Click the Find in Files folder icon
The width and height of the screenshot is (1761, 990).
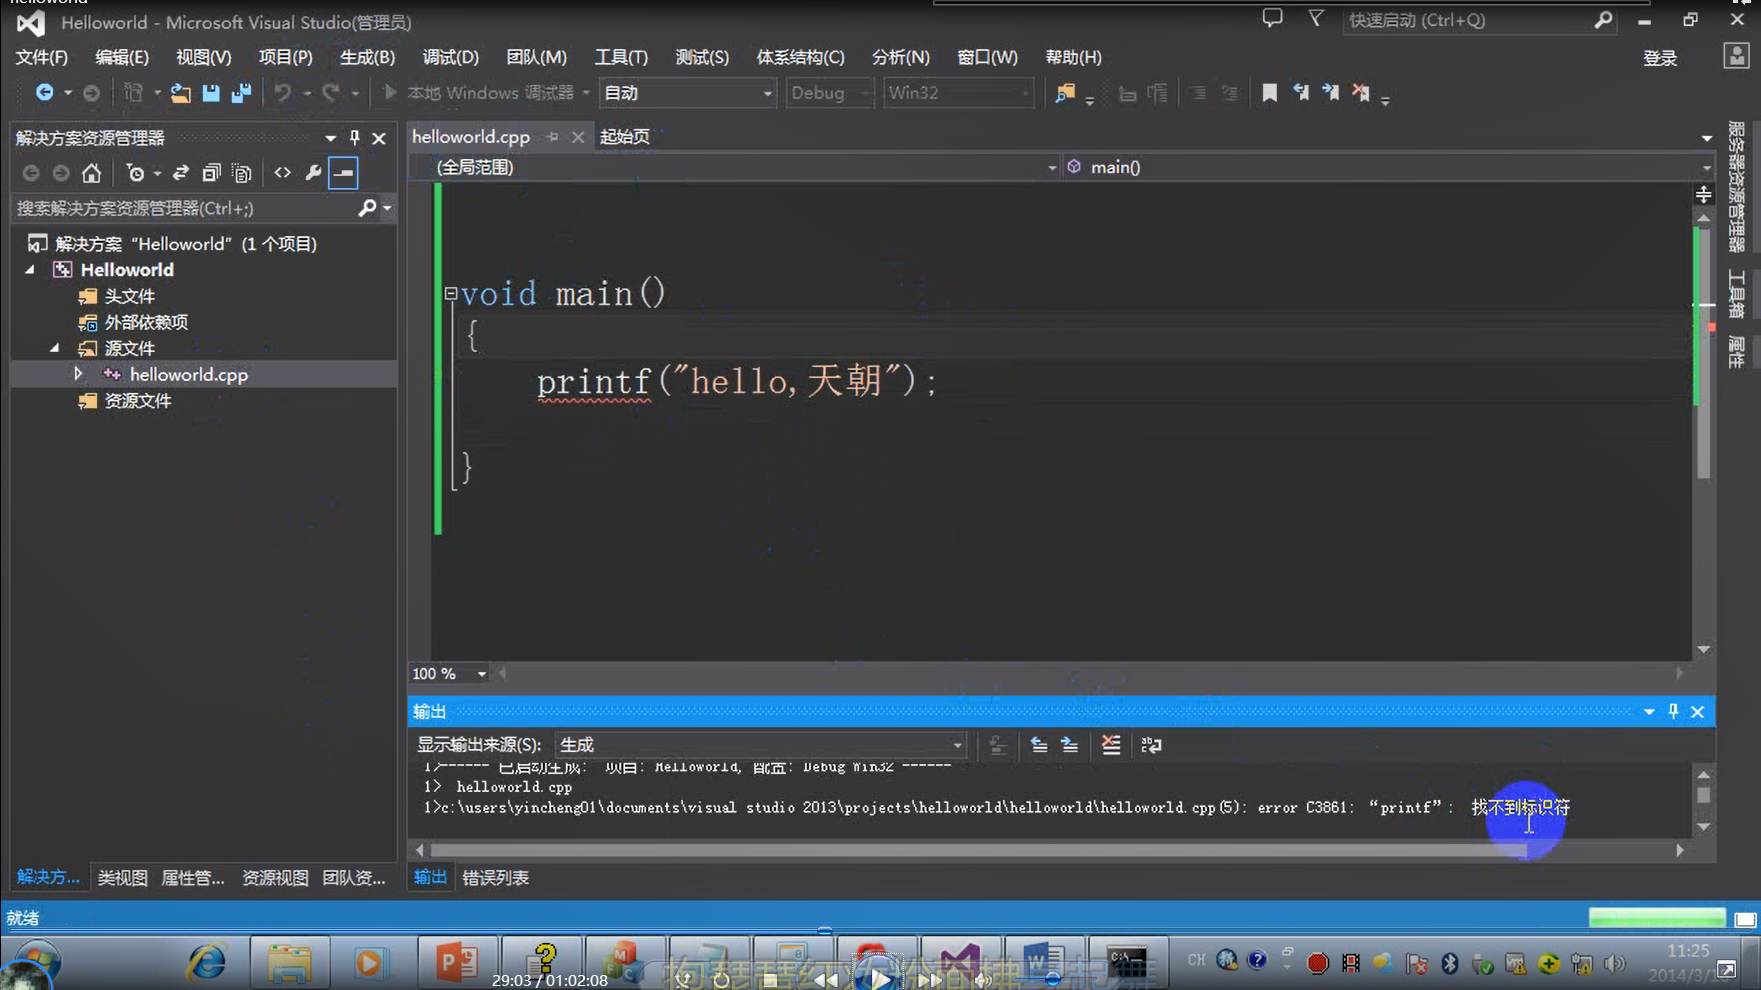pos(1065,93)
